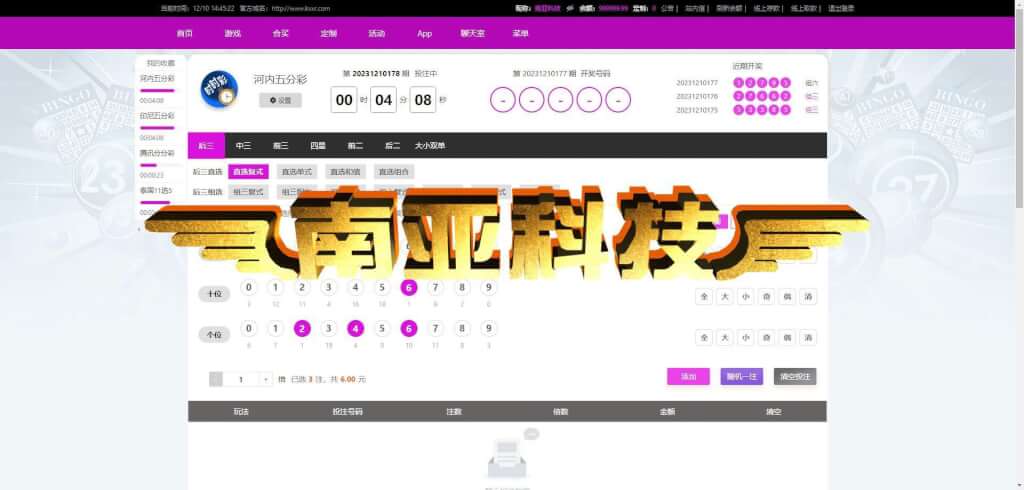
Task: Toggle number 0 in the 十位 row
Action: [x=249, y=287]
